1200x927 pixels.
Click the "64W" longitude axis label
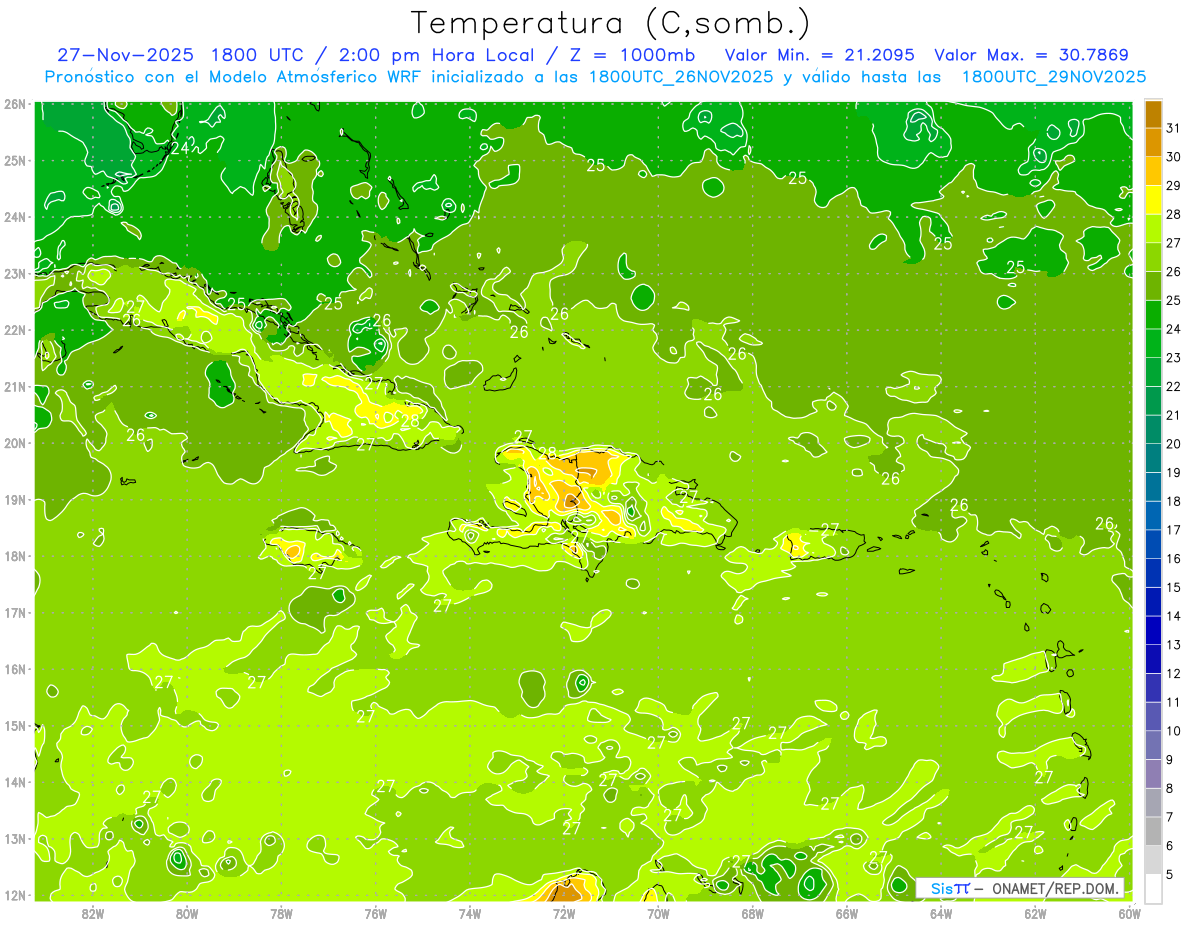click(x=941, y=913)
